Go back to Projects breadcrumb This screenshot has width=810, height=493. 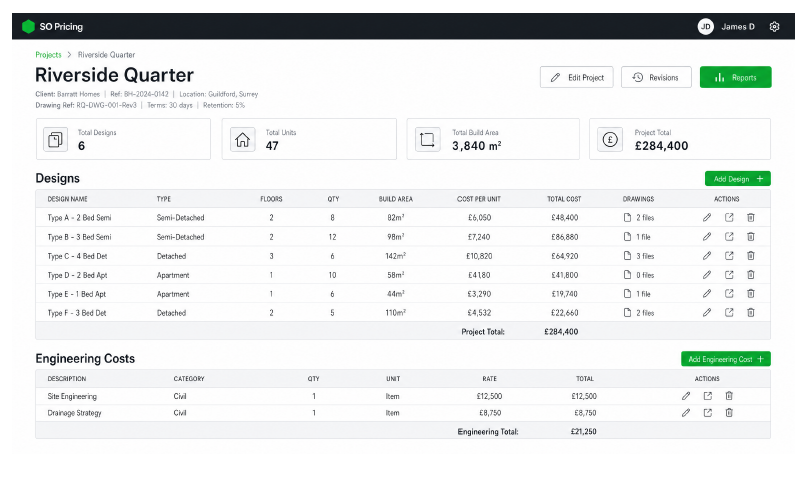coord(48,55)
